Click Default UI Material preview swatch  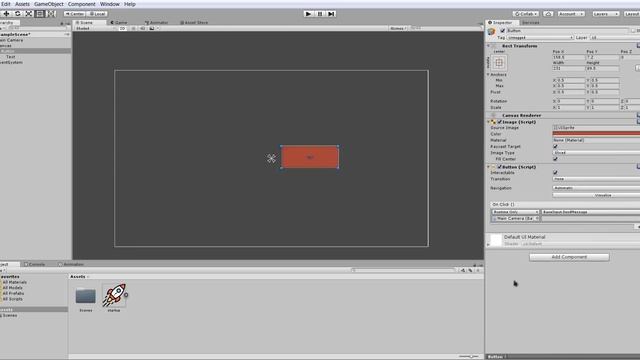click(x=496, y=240)
